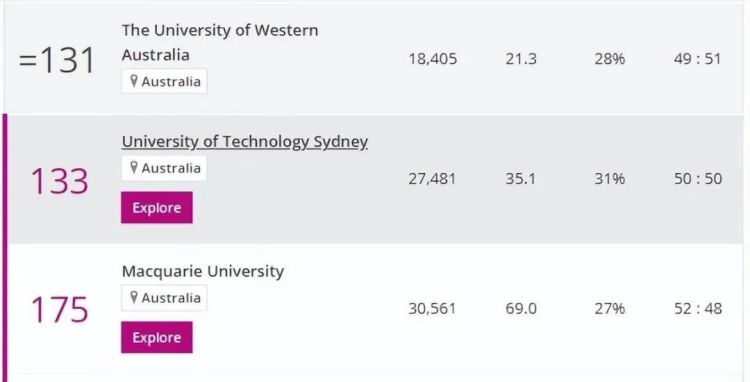Click the 69.0 students per staff value
750x382 pixels.
click(521, 308)
